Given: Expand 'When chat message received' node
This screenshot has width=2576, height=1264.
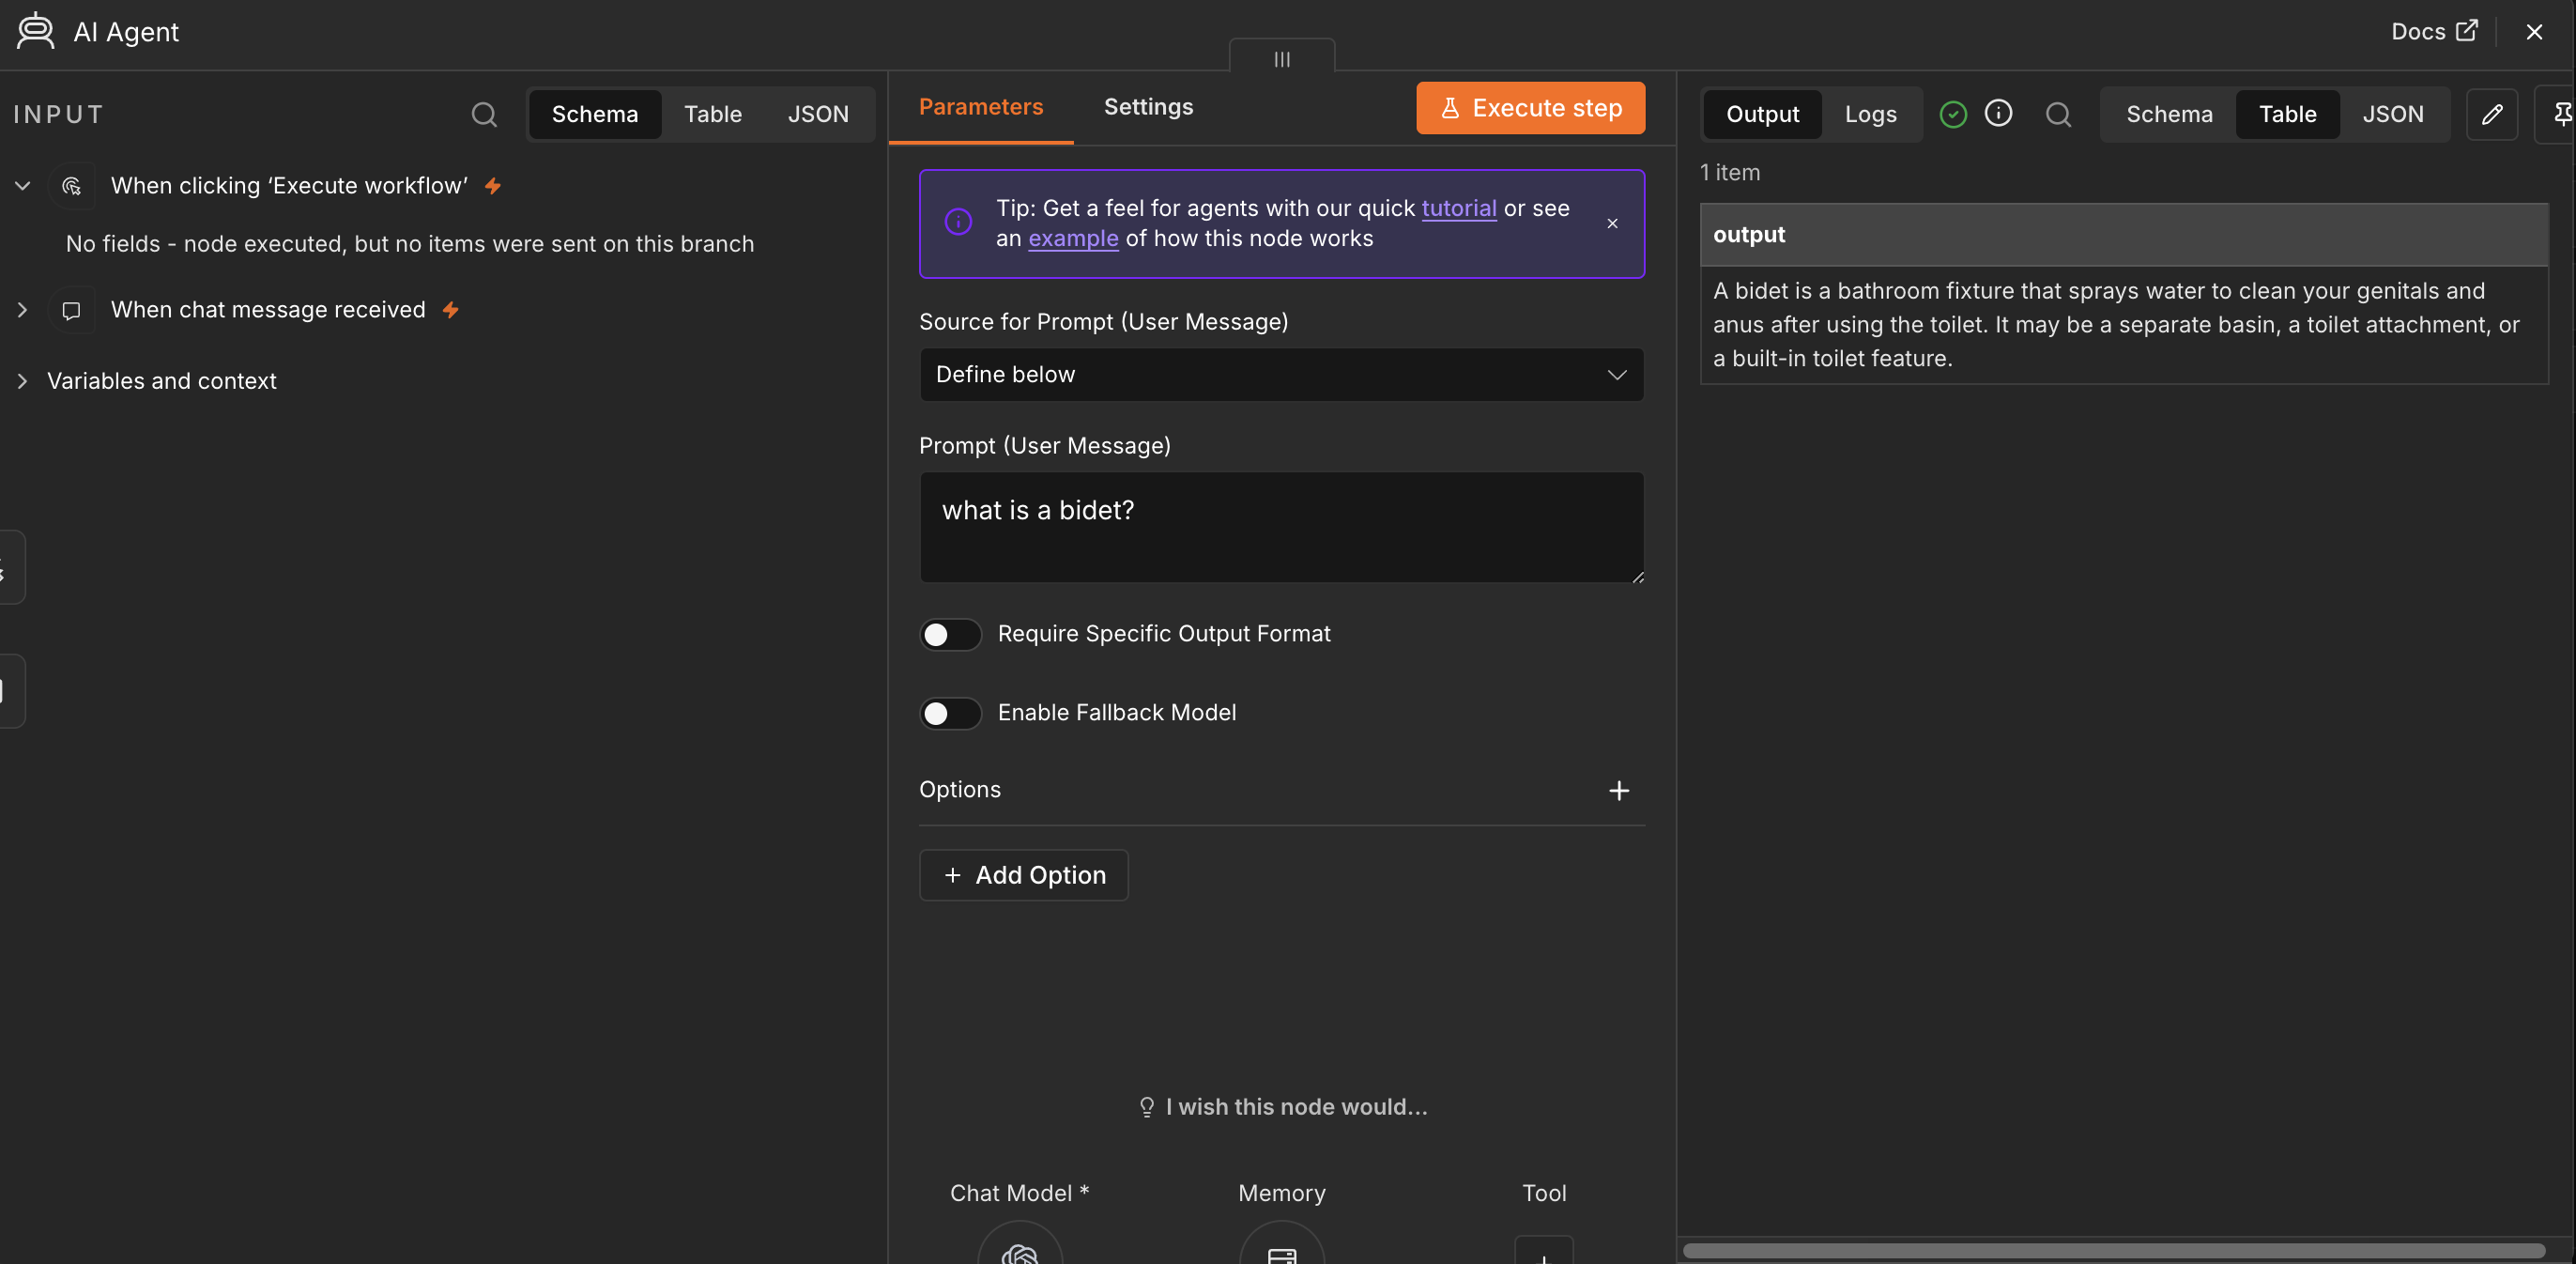Looking at the screenshot, I should [x=23, y=310].
